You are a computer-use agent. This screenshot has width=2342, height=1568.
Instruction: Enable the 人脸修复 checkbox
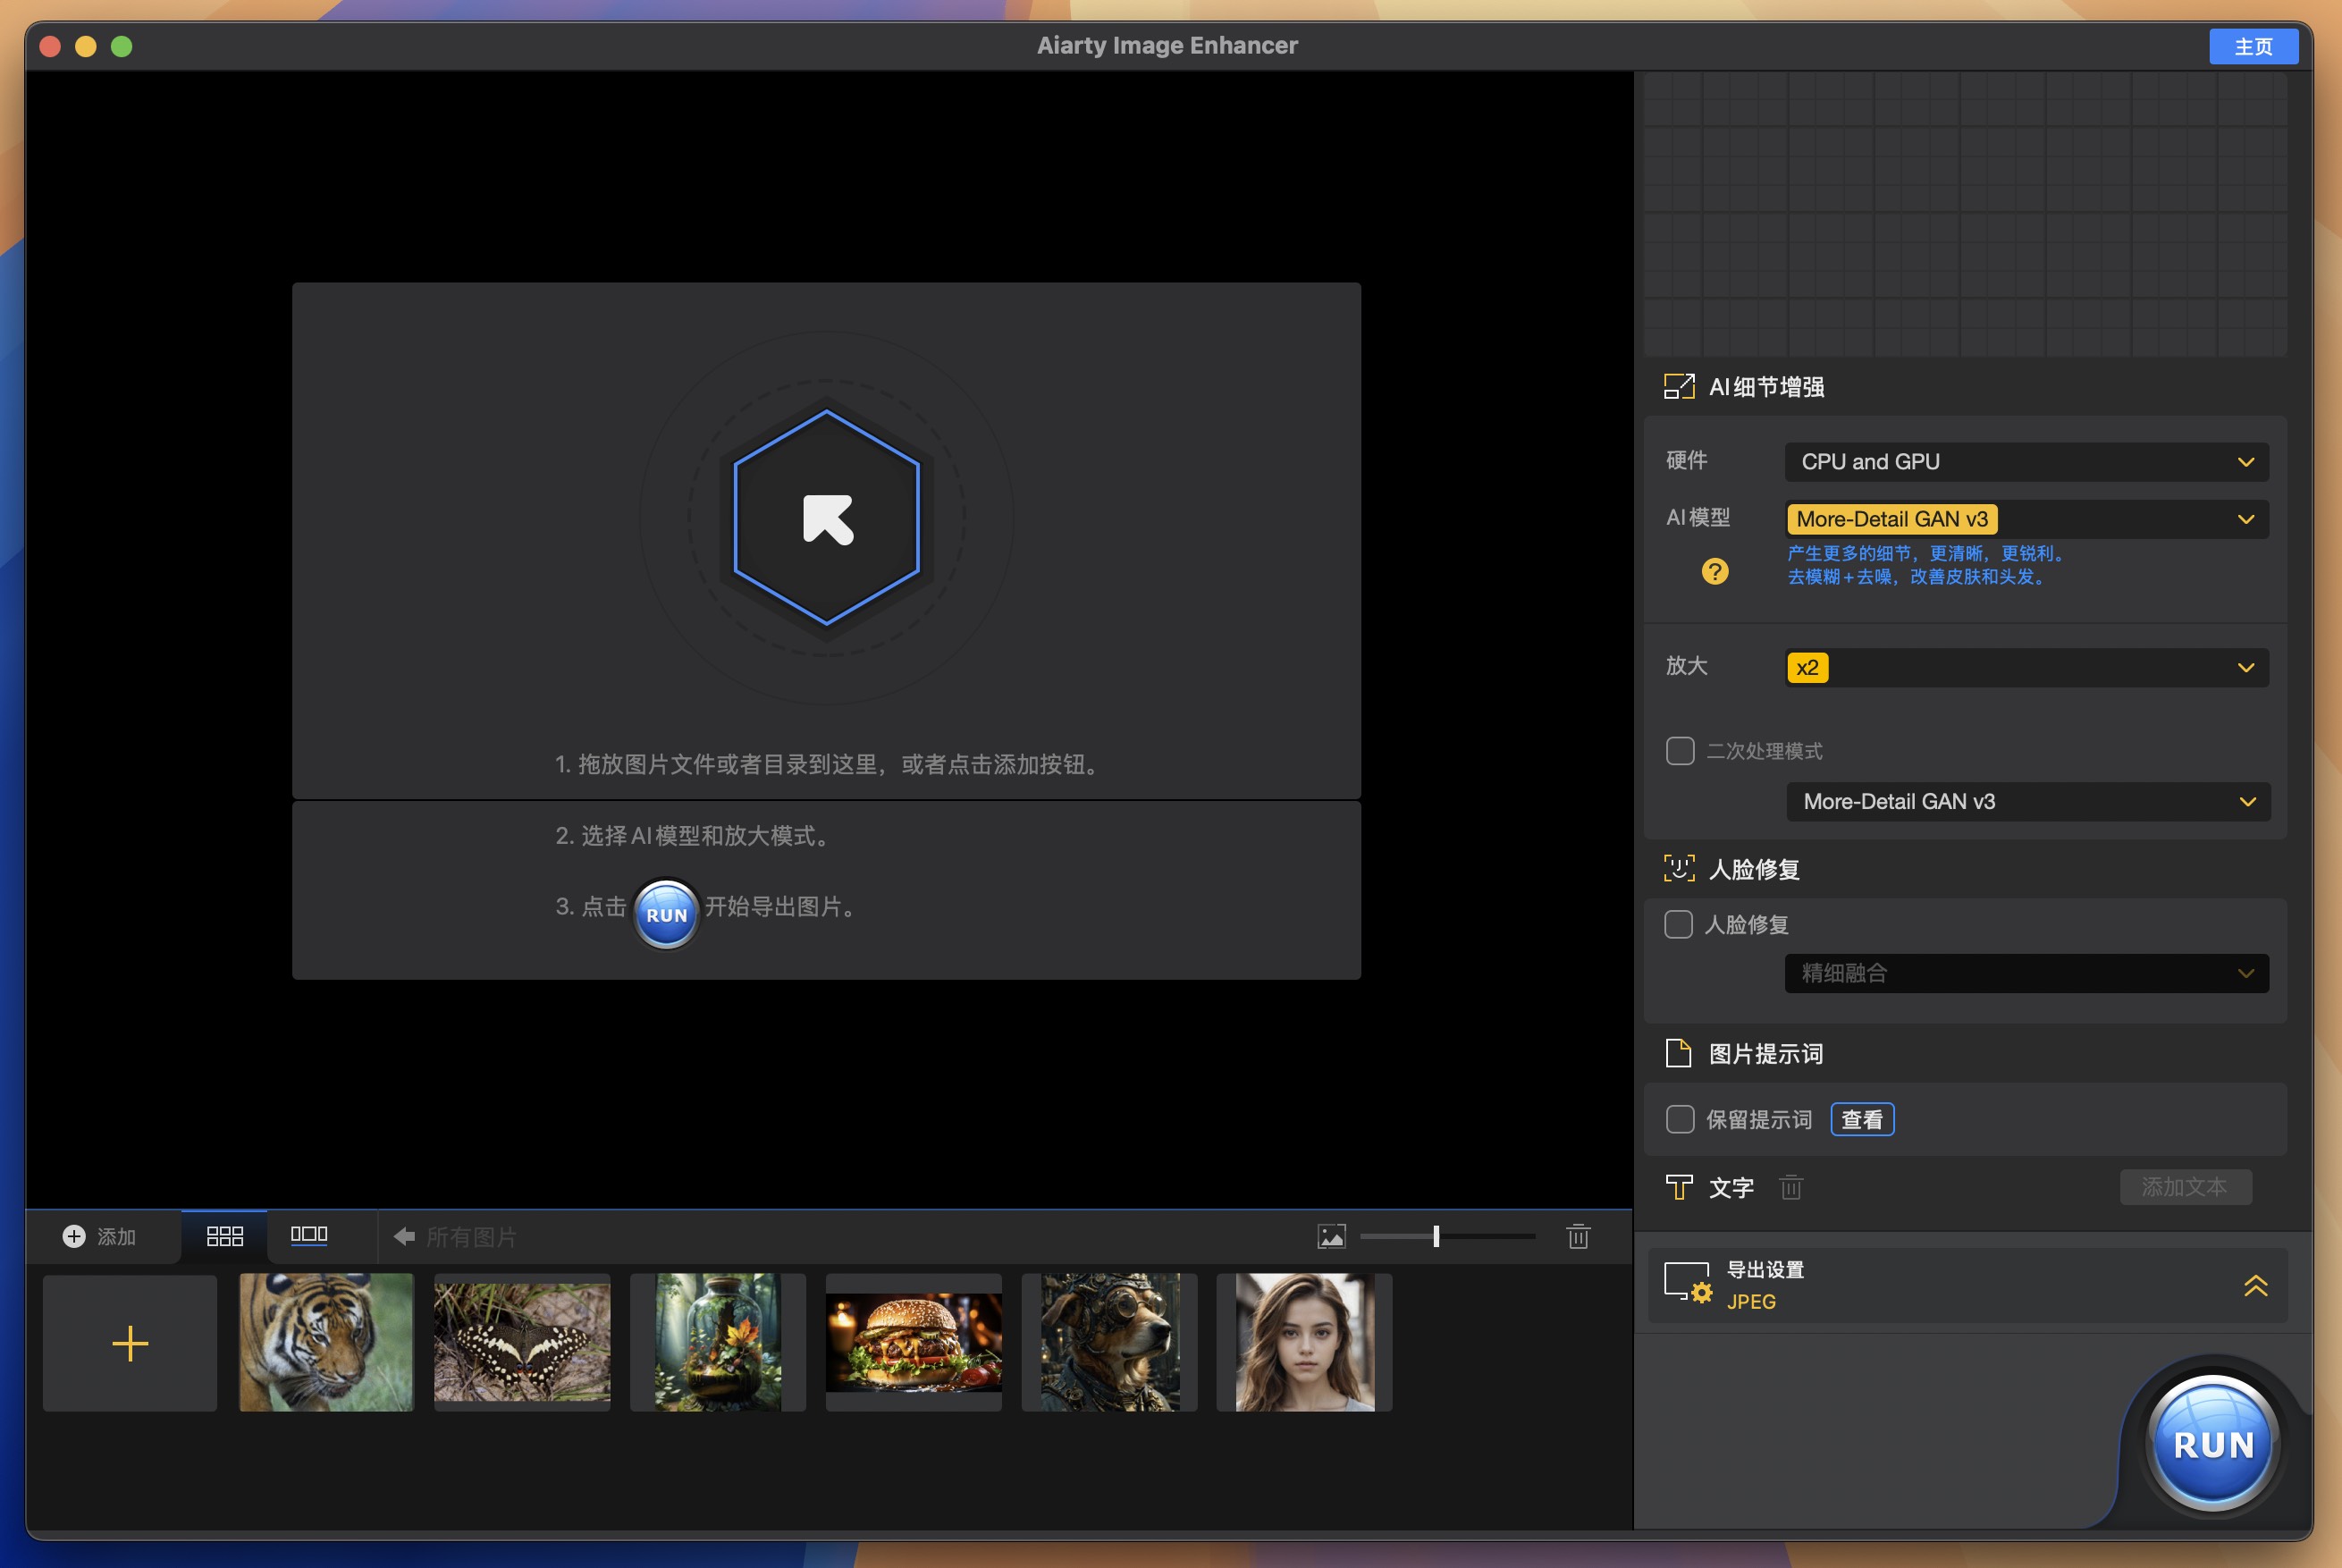click(x=1680, y=924)
